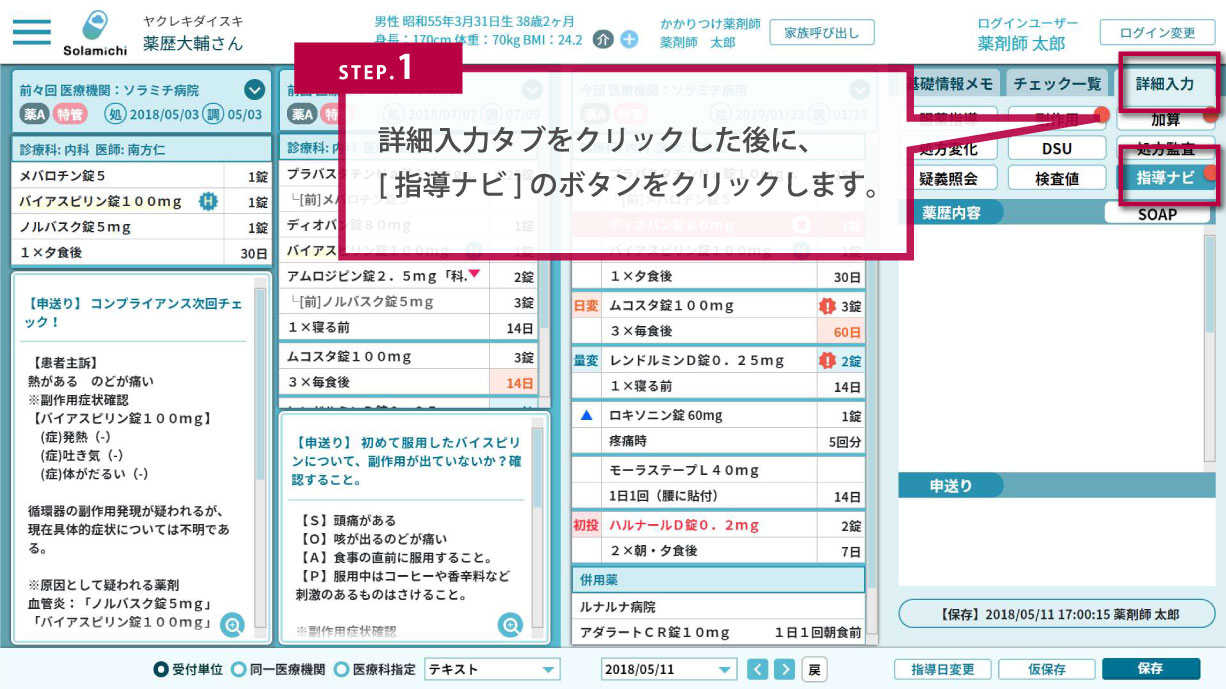
Task: Go to the next date with right arrow
Action: (785, 669)
